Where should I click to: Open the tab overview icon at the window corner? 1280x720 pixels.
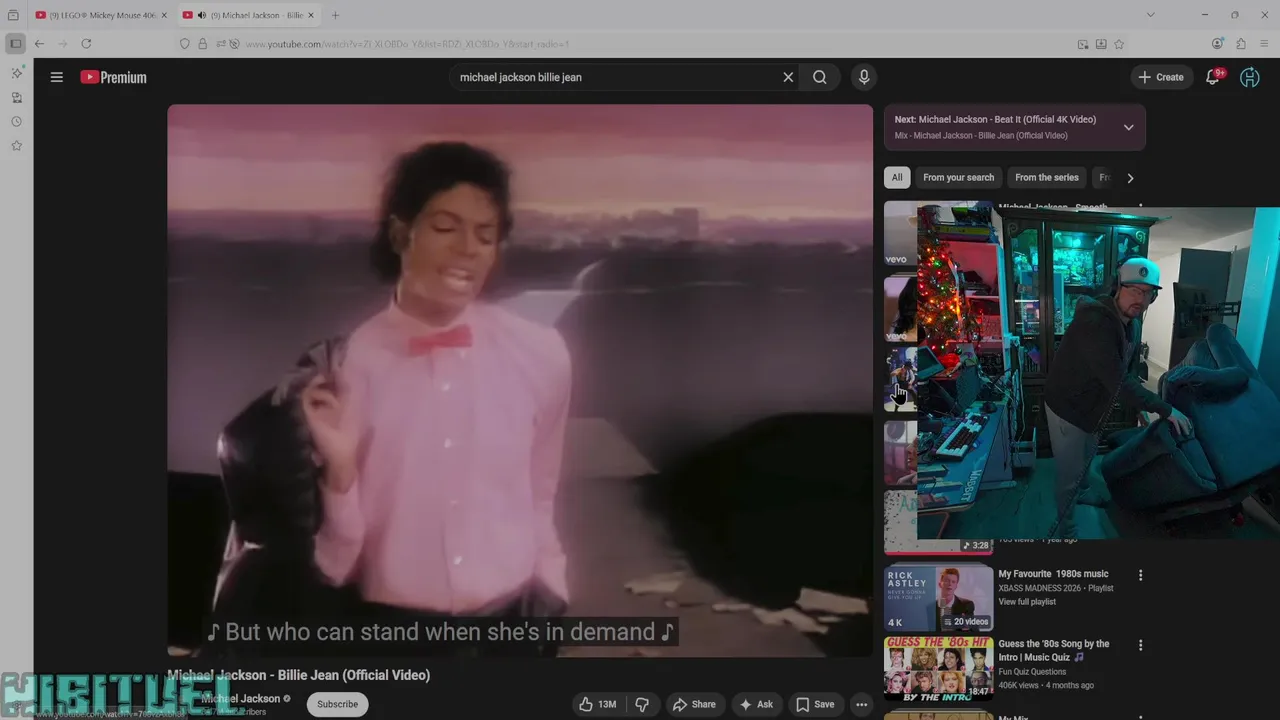[x=13, y=15]
